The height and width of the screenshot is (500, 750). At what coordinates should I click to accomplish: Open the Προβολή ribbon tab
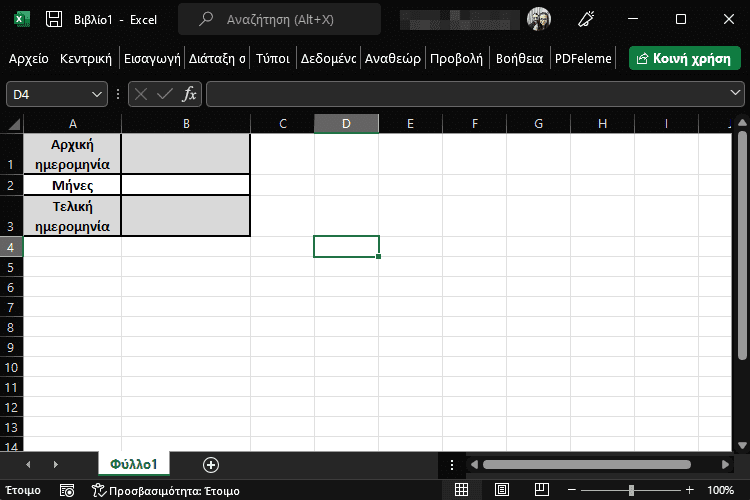tap(456, 59)
